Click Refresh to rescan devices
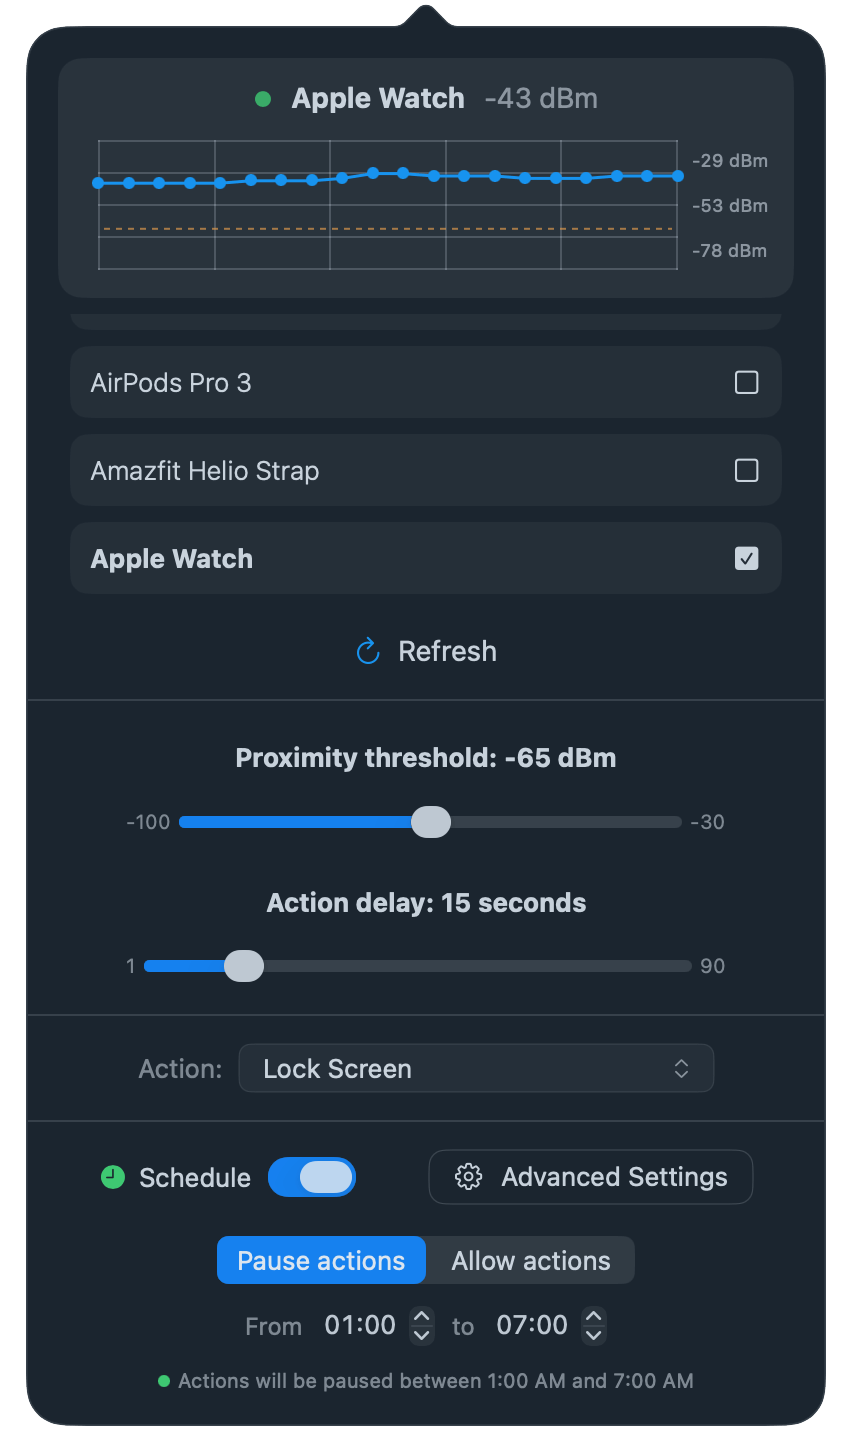This screenshot has height=1452, width=852. (426, 650)
